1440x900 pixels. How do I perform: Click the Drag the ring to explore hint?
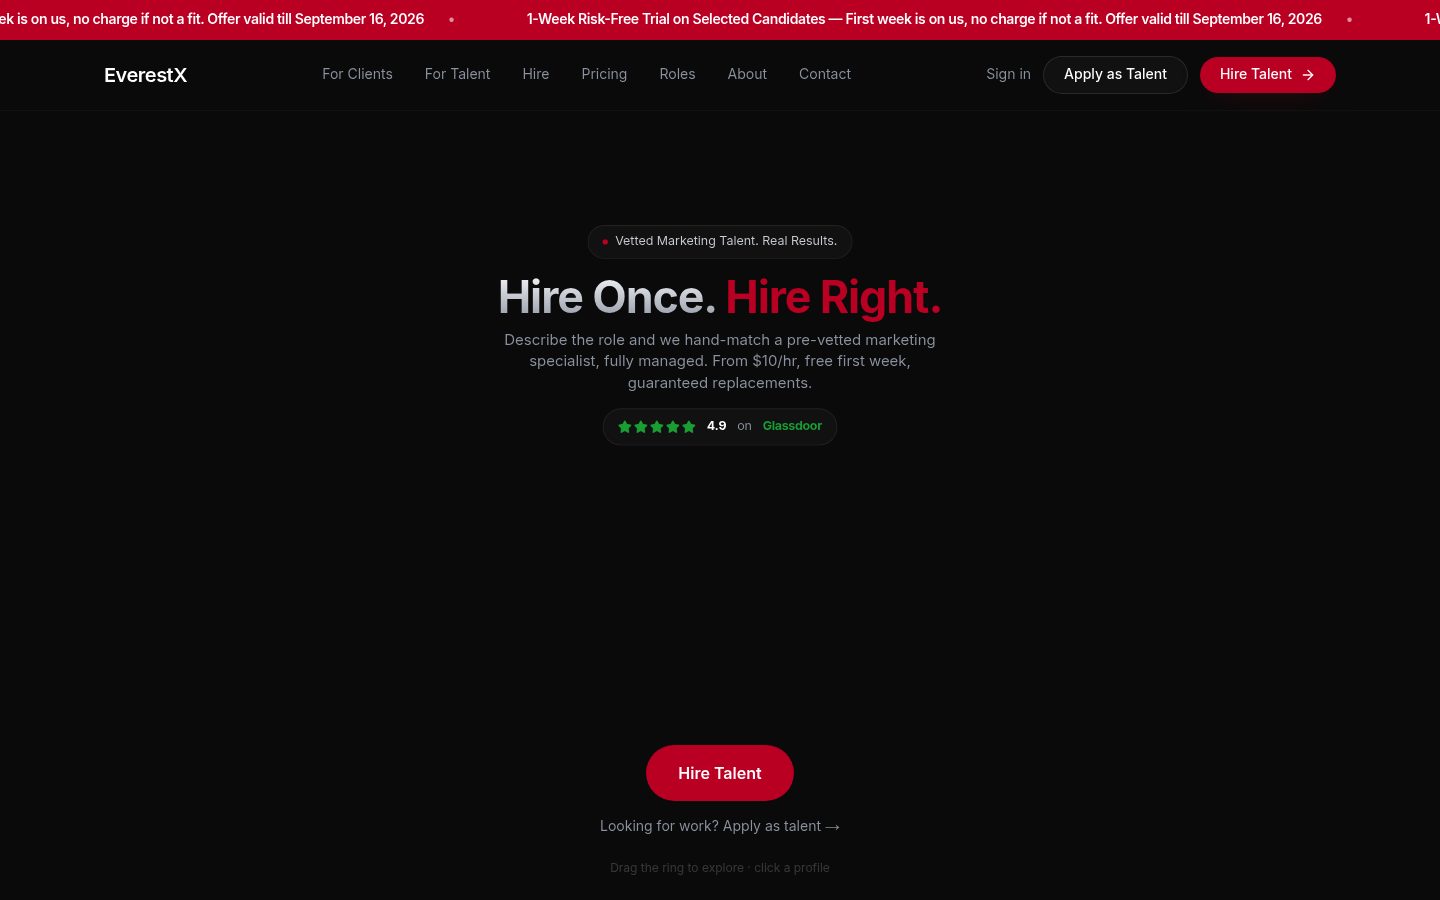pos(720,868)
